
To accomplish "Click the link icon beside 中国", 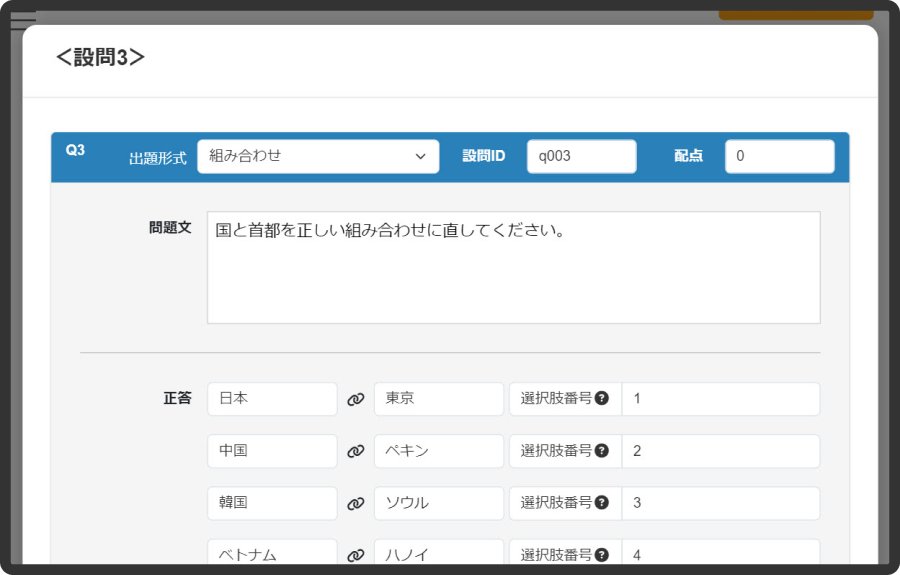I will tap(356, 452).
